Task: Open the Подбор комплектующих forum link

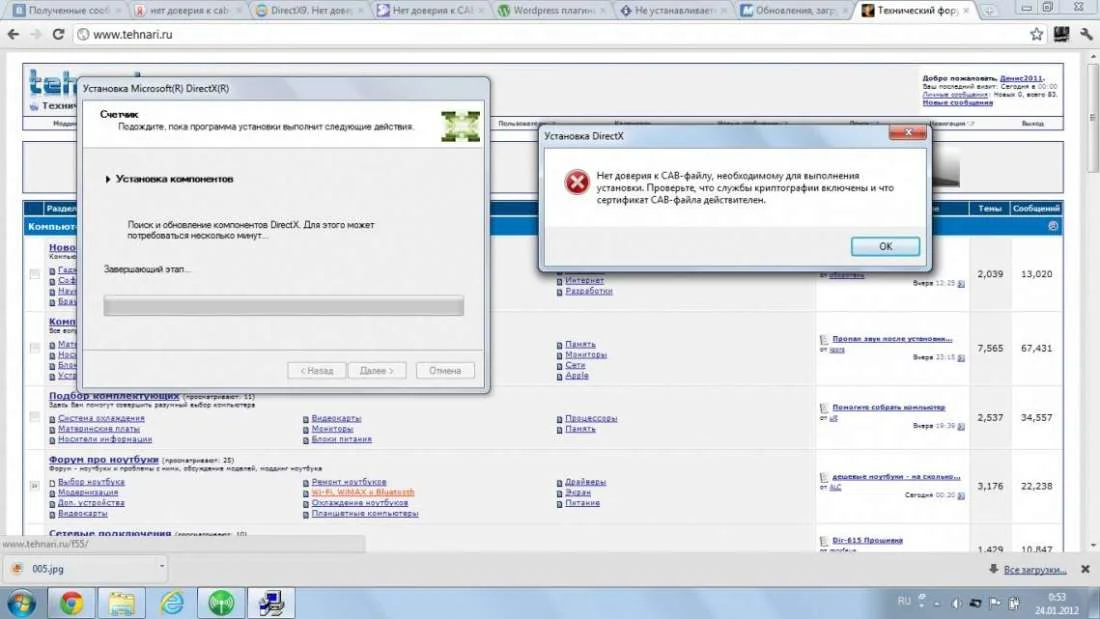Action: [114, 396]
